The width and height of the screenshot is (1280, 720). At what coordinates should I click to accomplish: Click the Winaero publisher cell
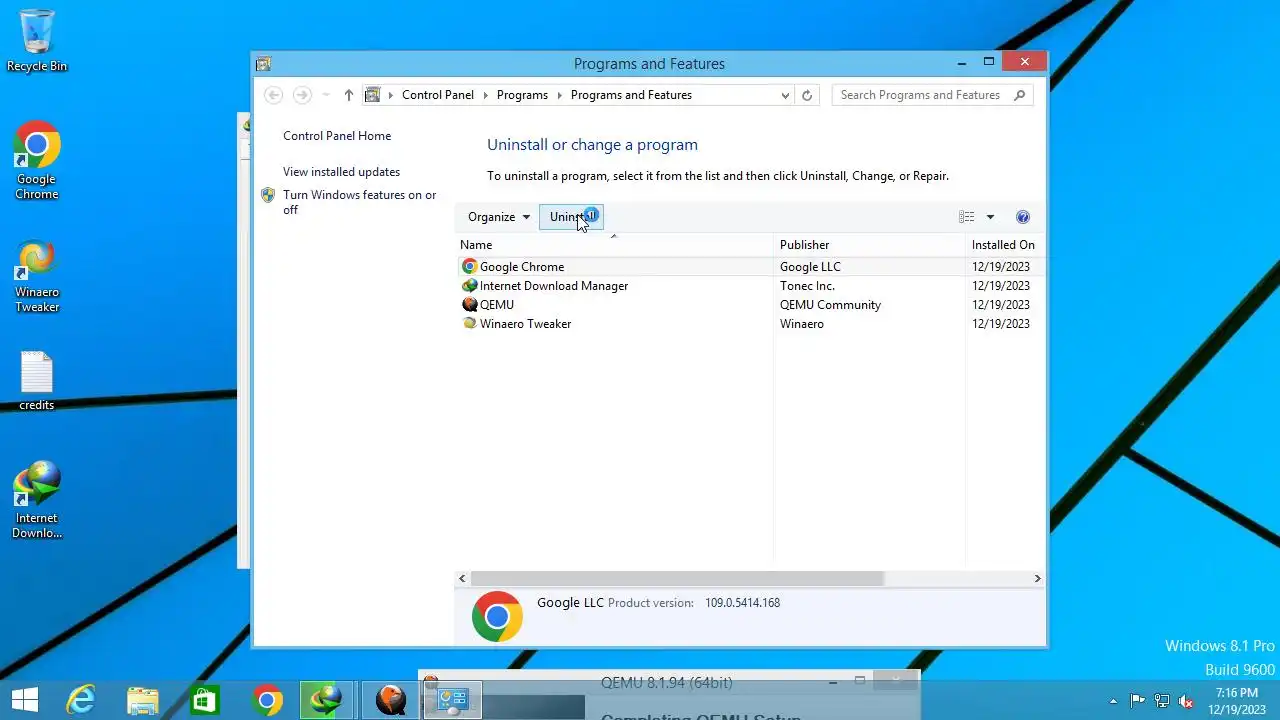coord(802,324)
